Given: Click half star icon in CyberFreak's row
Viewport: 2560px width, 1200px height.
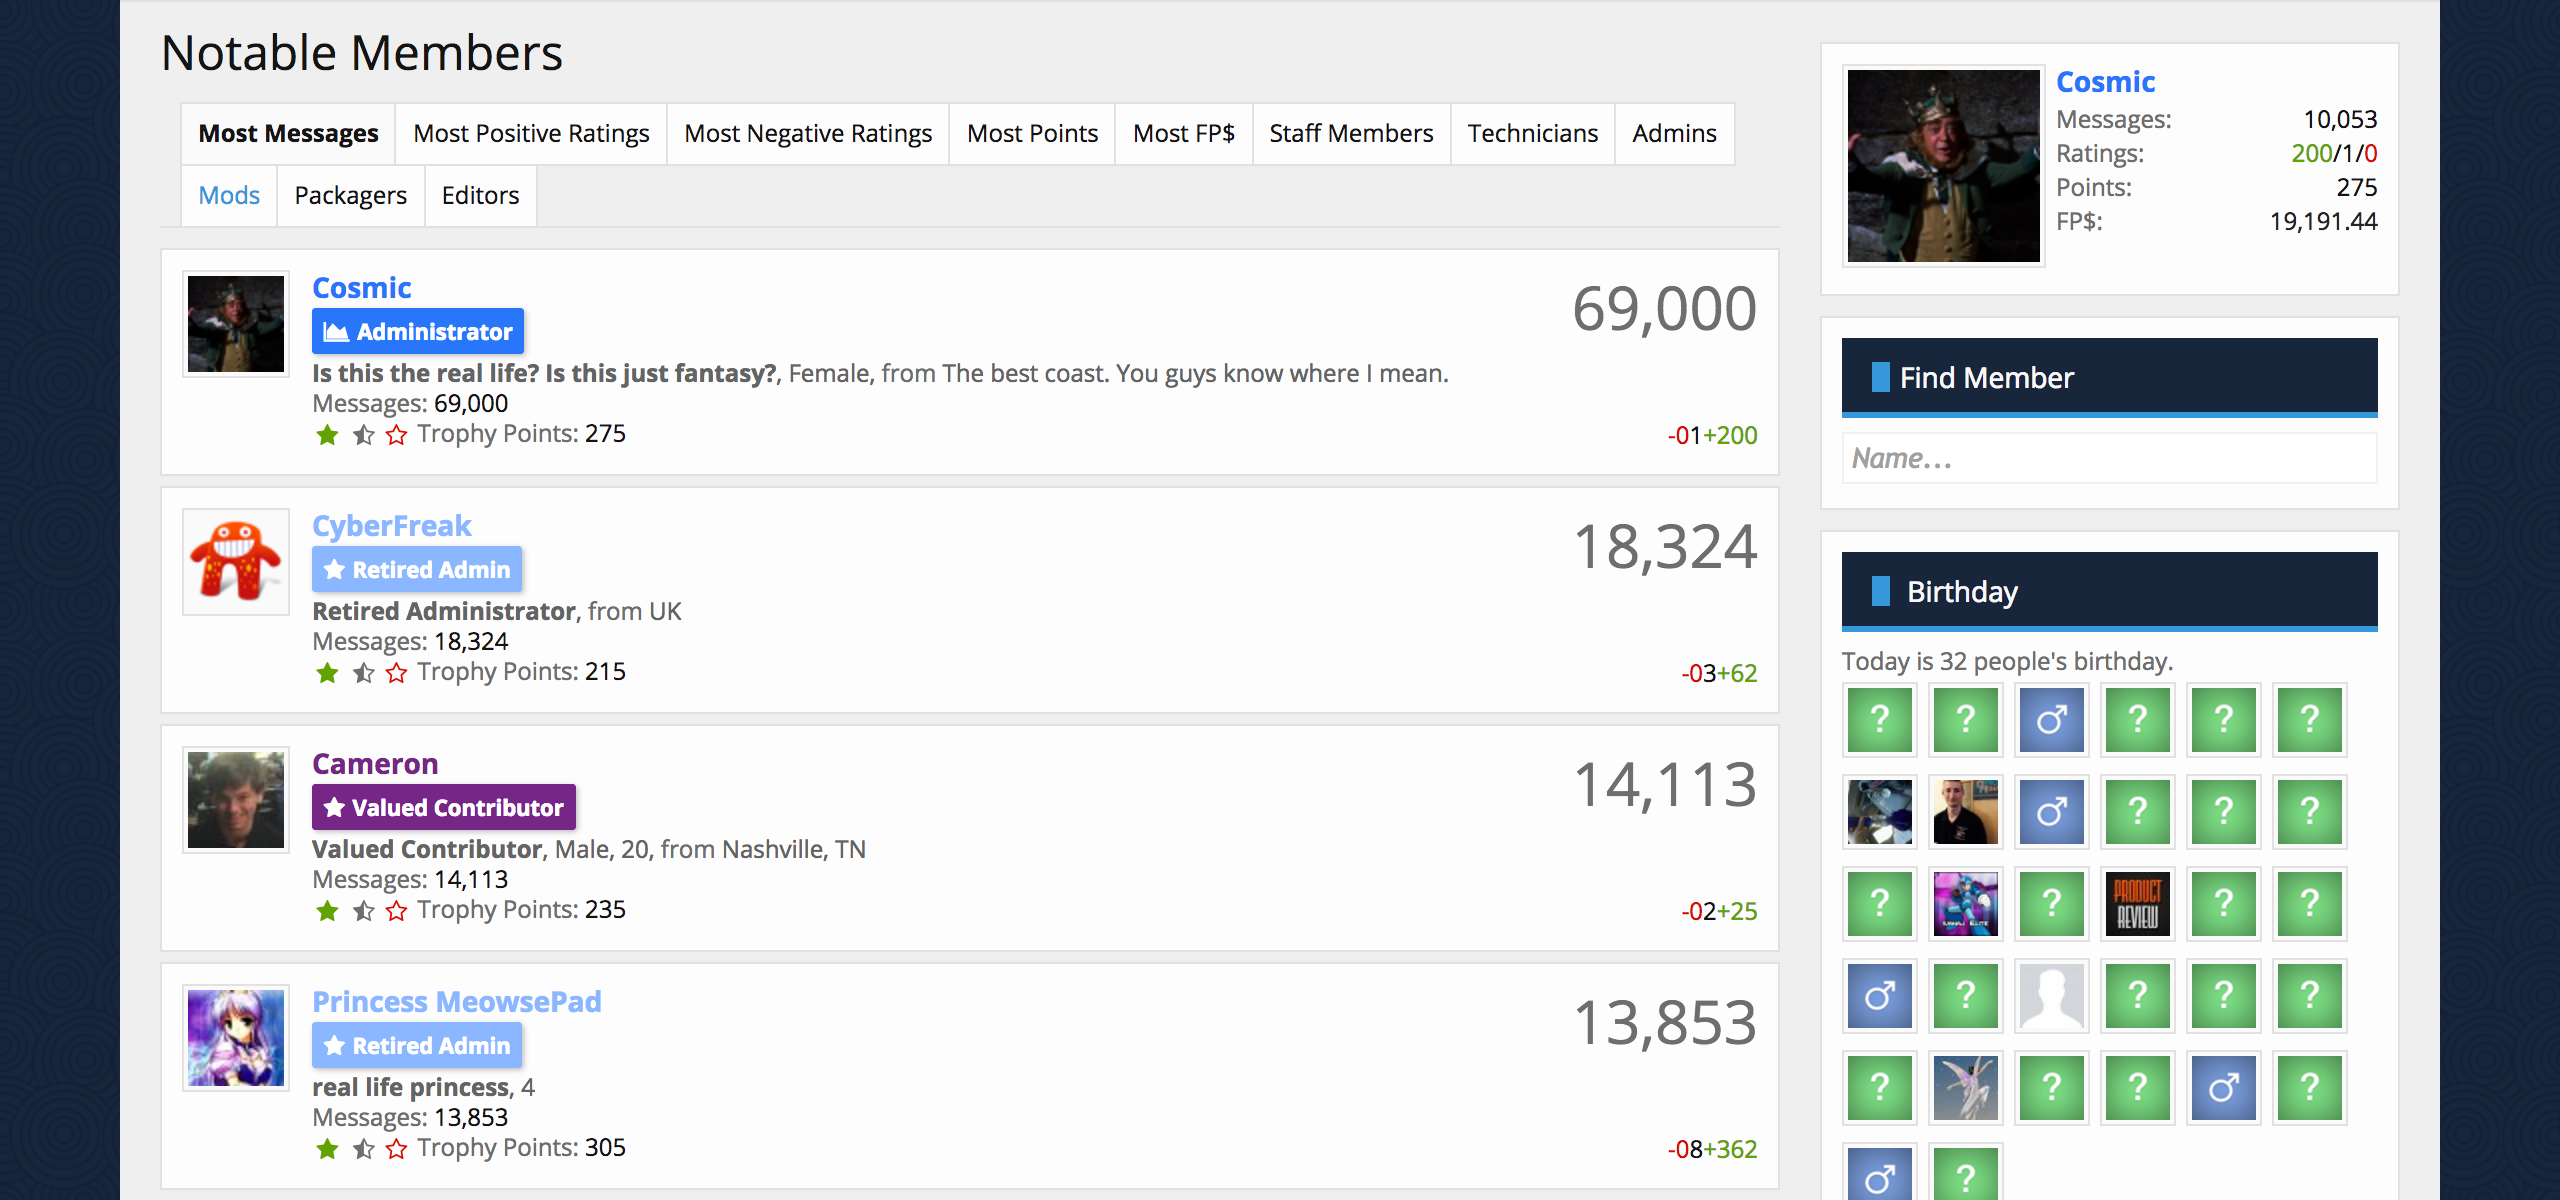Looking at the screenshot, I should (363, 673).
